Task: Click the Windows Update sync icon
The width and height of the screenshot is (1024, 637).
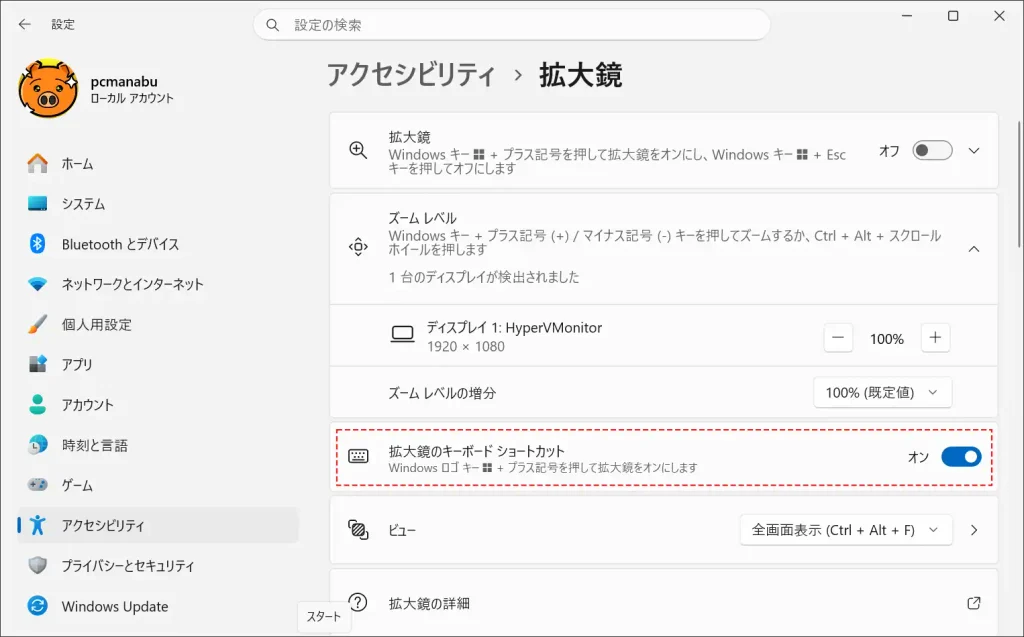Action: tap(37, 606)
